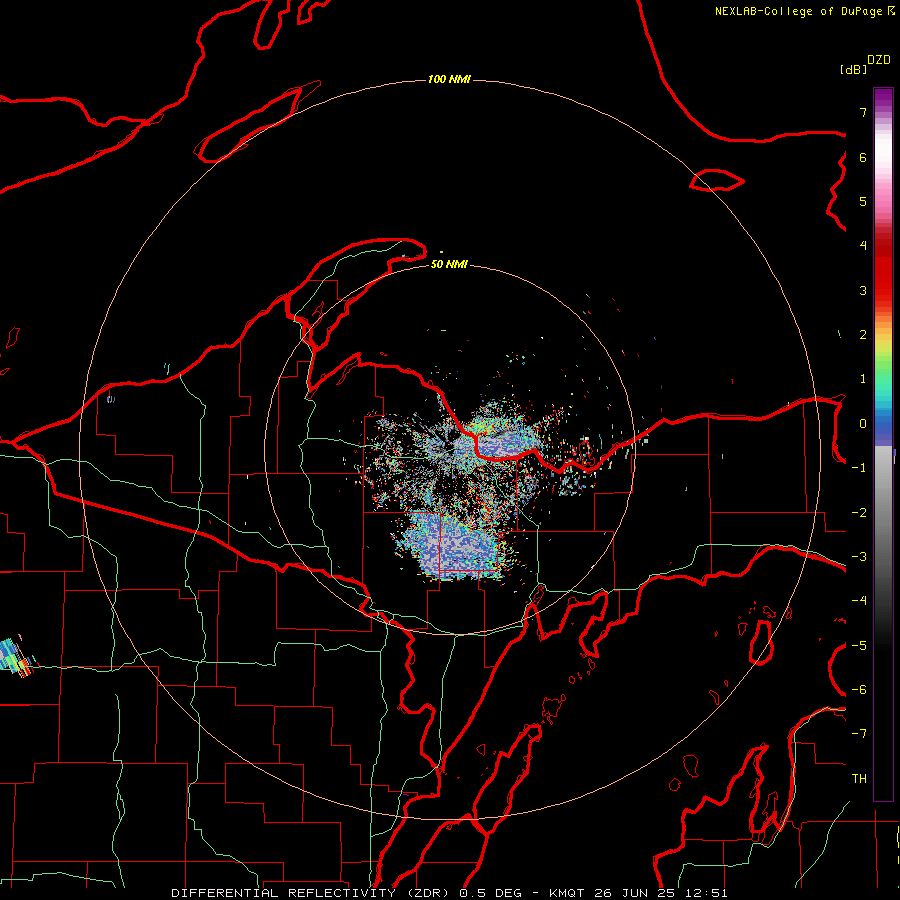Click the -4 value on the dB scale

tap(859, 601)
